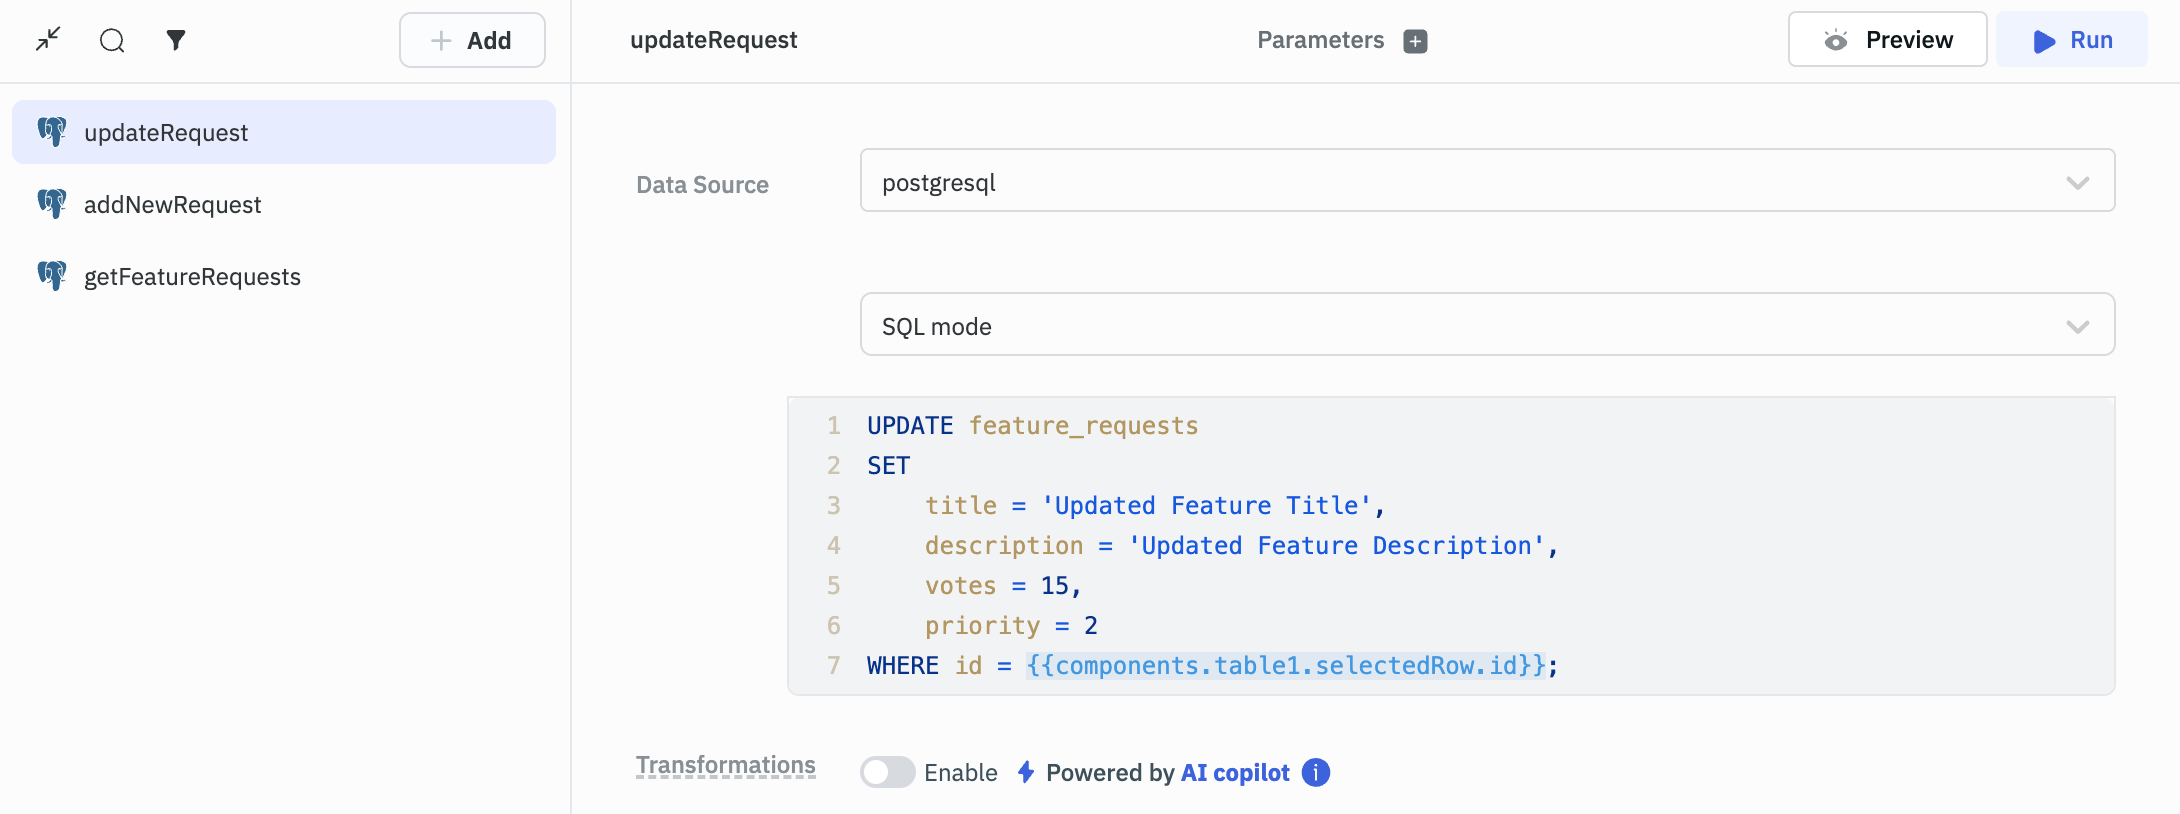2180x814 pixels.
Task: Click PostgreSQL icon beside getFeatureRequests query
Action: click(x=52, y=276)
